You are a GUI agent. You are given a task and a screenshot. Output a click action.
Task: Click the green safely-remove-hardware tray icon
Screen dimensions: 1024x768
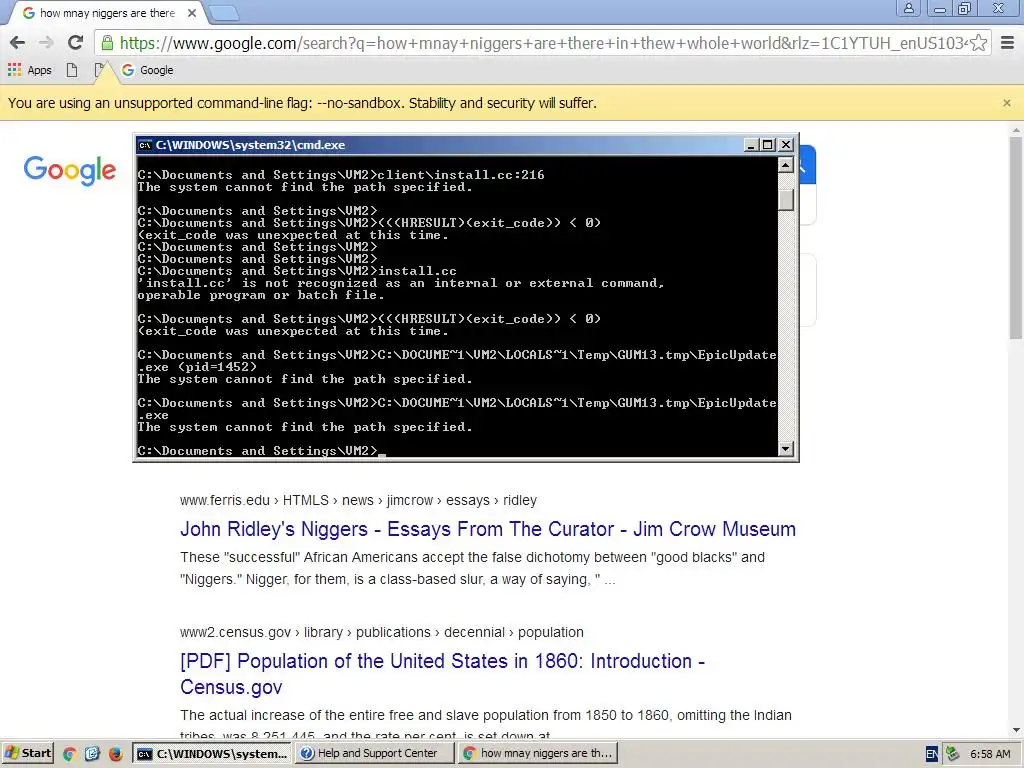click(953, 754)
